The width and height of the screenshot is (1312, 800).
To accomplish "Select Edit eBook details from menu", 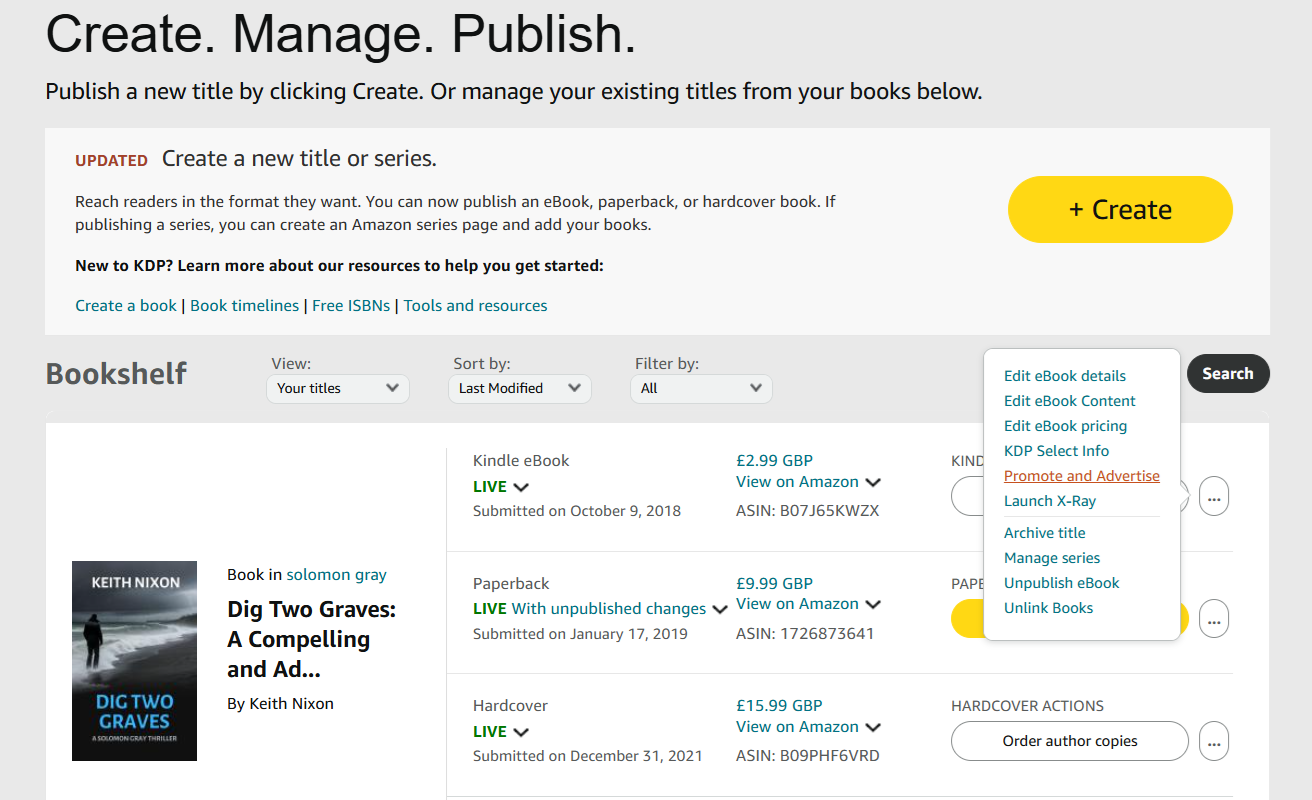I will [x=1064, y=376].
